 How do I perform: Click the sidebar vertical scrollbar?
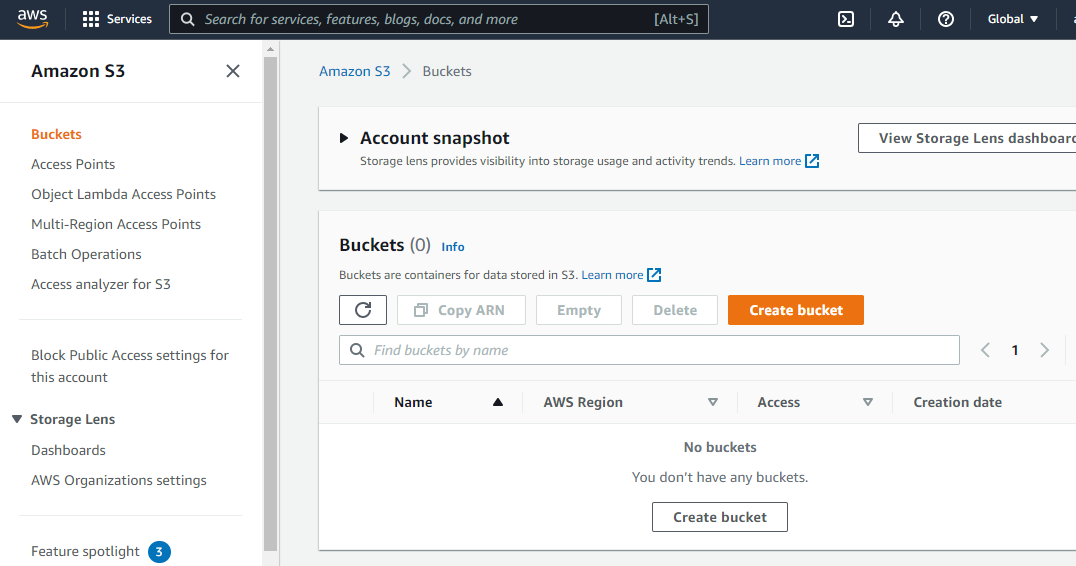[x=270, y=303]
